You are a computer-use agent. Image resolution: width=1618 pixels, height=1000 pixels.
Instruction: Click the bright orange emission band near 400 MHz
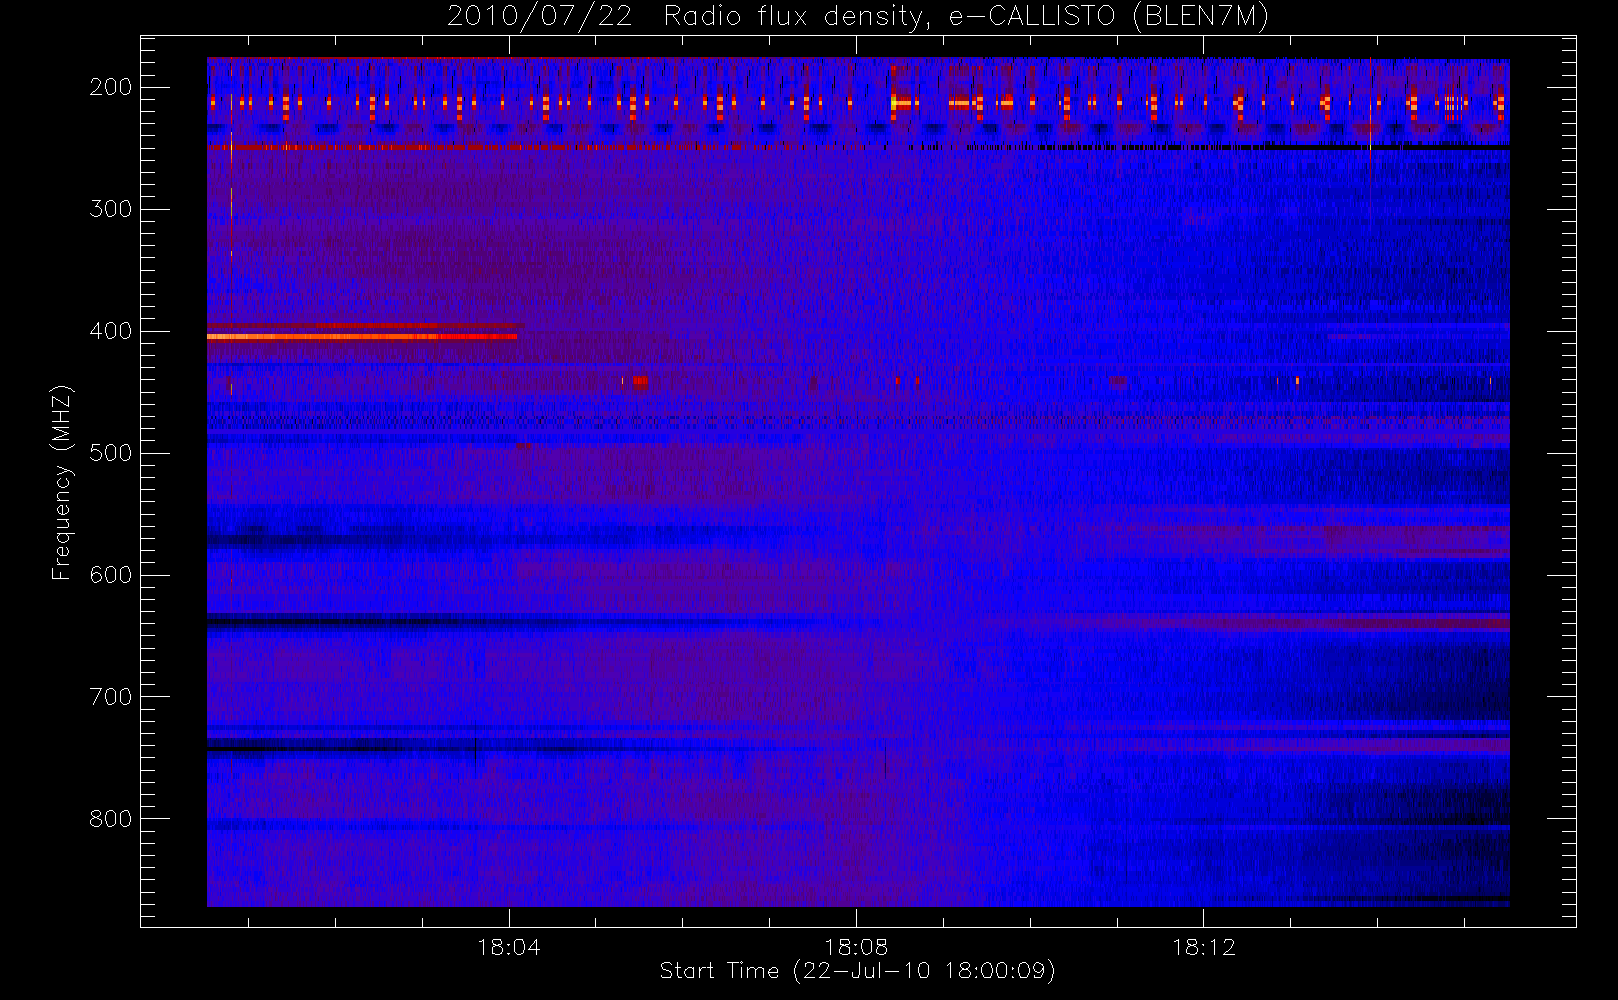point(362,337)
